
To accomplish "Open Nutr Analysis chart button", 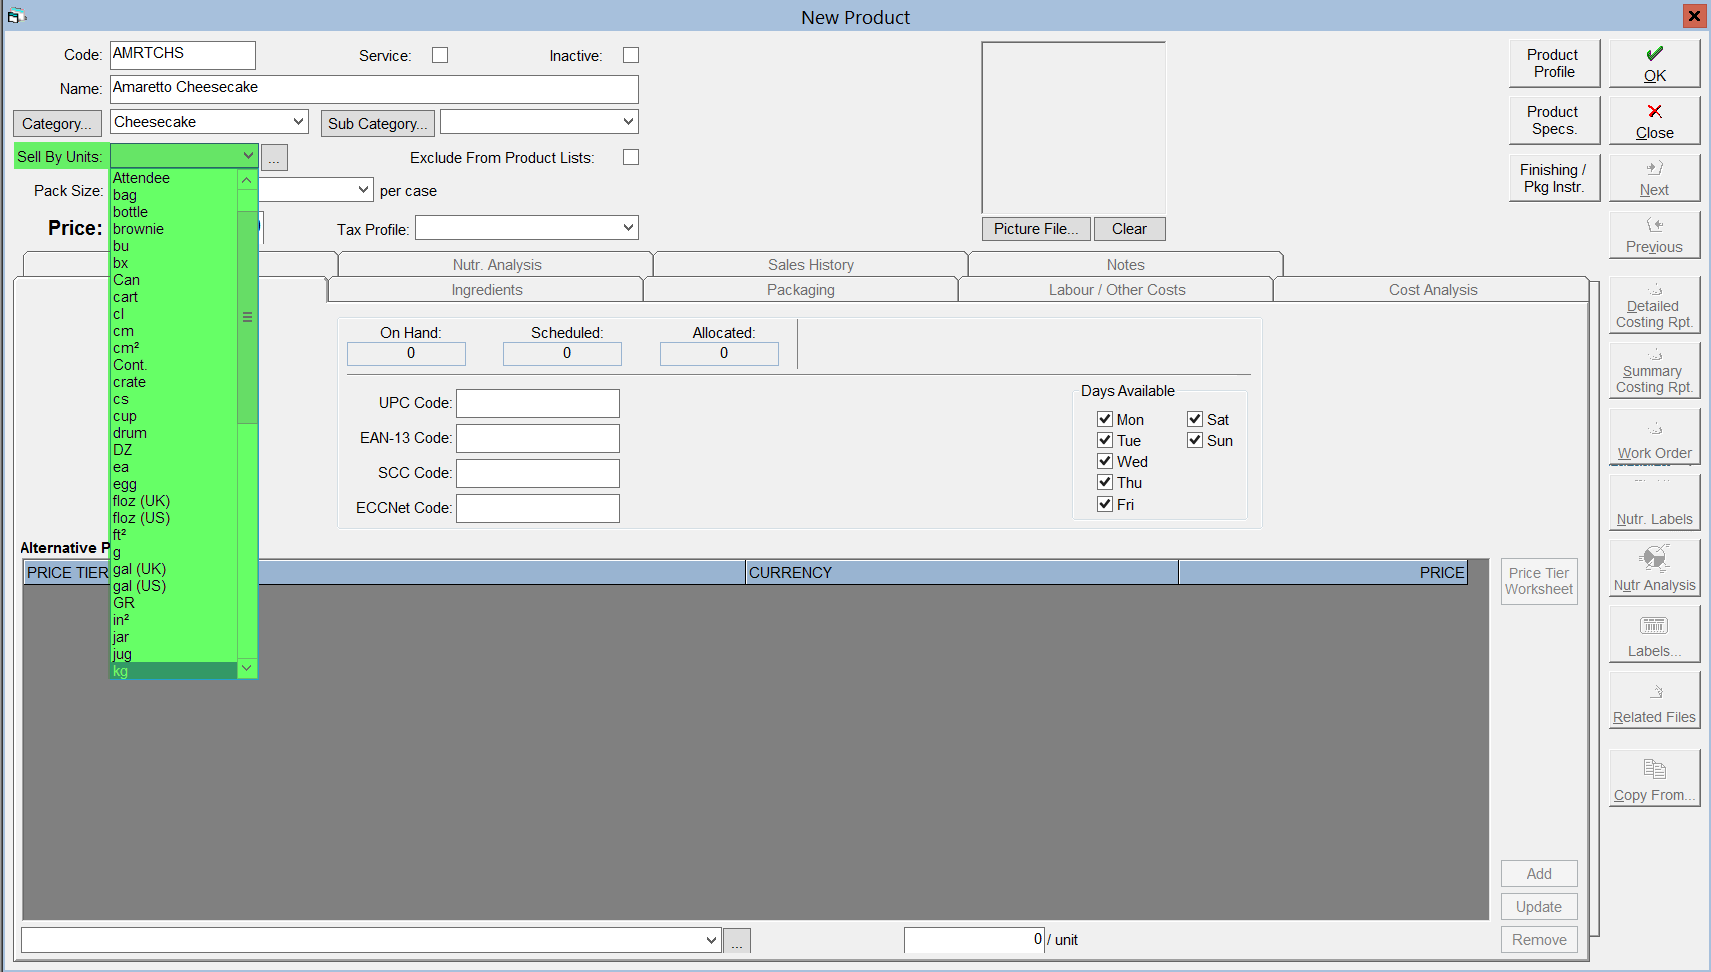I will click(x=1654, y=569).
